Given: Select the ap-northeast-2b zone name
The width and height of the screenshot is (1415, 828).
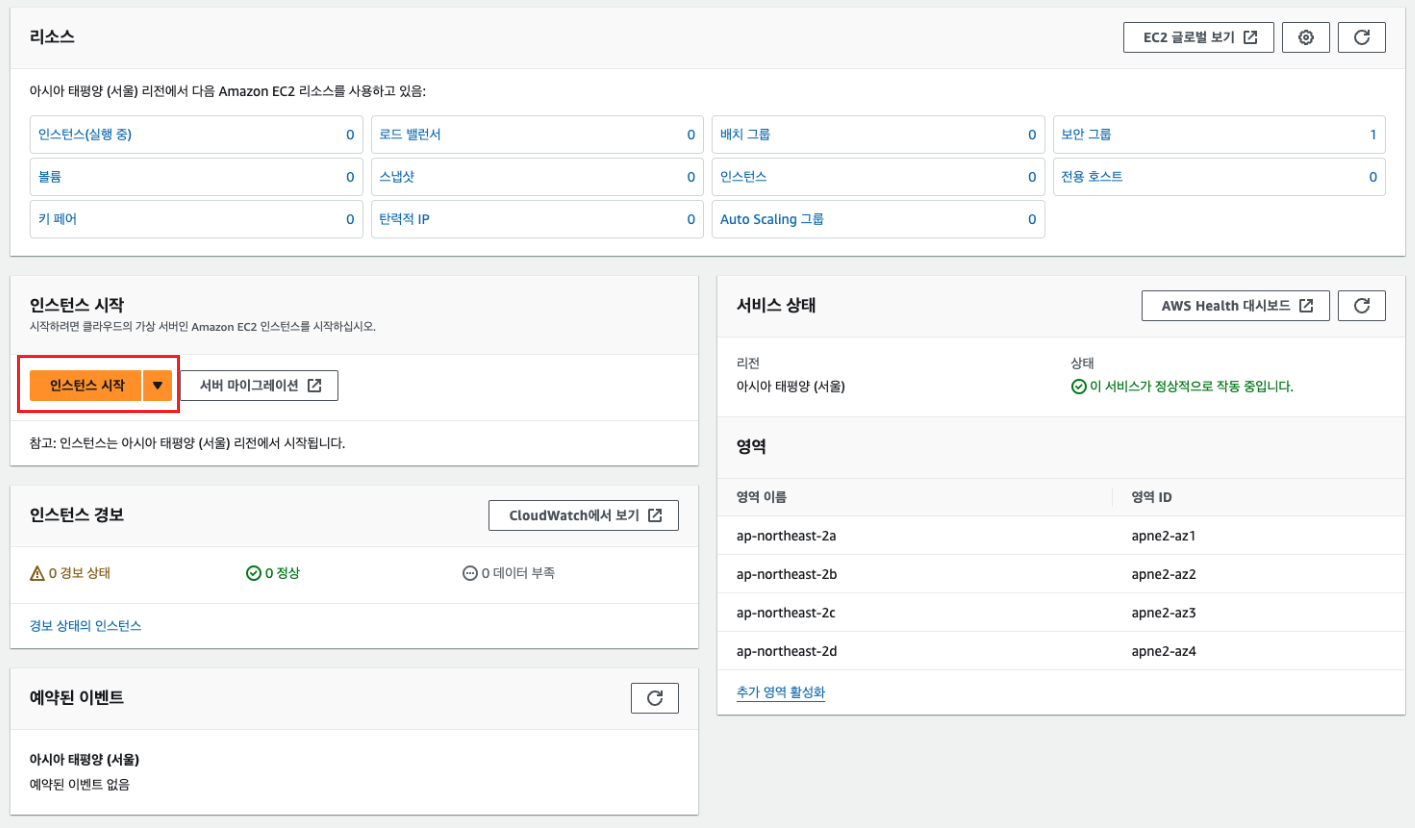Looking at the screenshot, I should pyautogui.click(x=786, y=574).
